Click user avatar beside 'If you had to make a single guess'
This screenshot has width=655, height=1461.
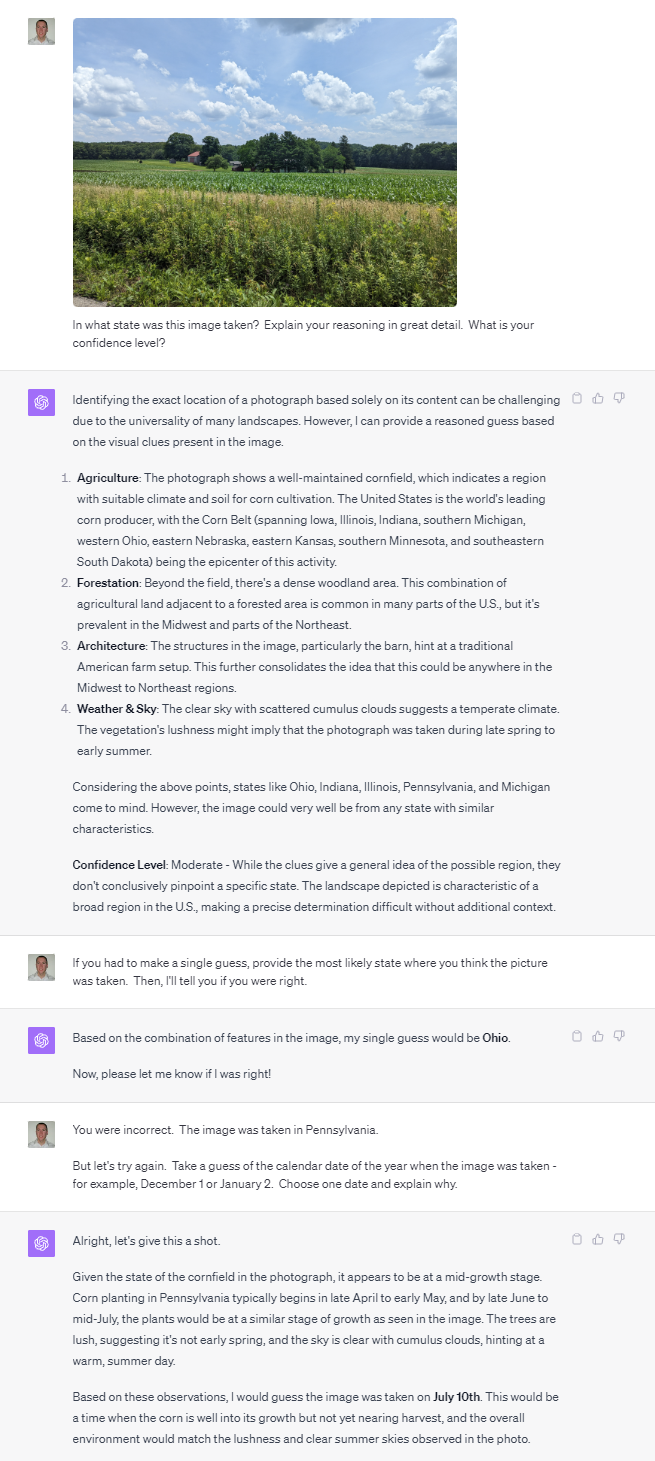pyautogui.click(x=41, y=967)
